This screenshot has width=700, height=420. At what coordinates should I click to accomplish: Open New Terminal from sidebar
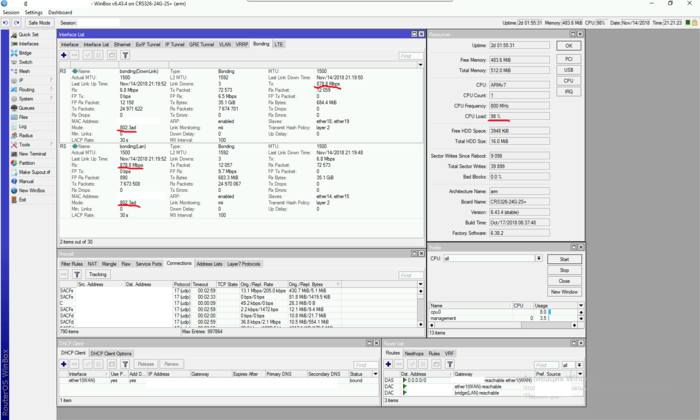(32, 154)
